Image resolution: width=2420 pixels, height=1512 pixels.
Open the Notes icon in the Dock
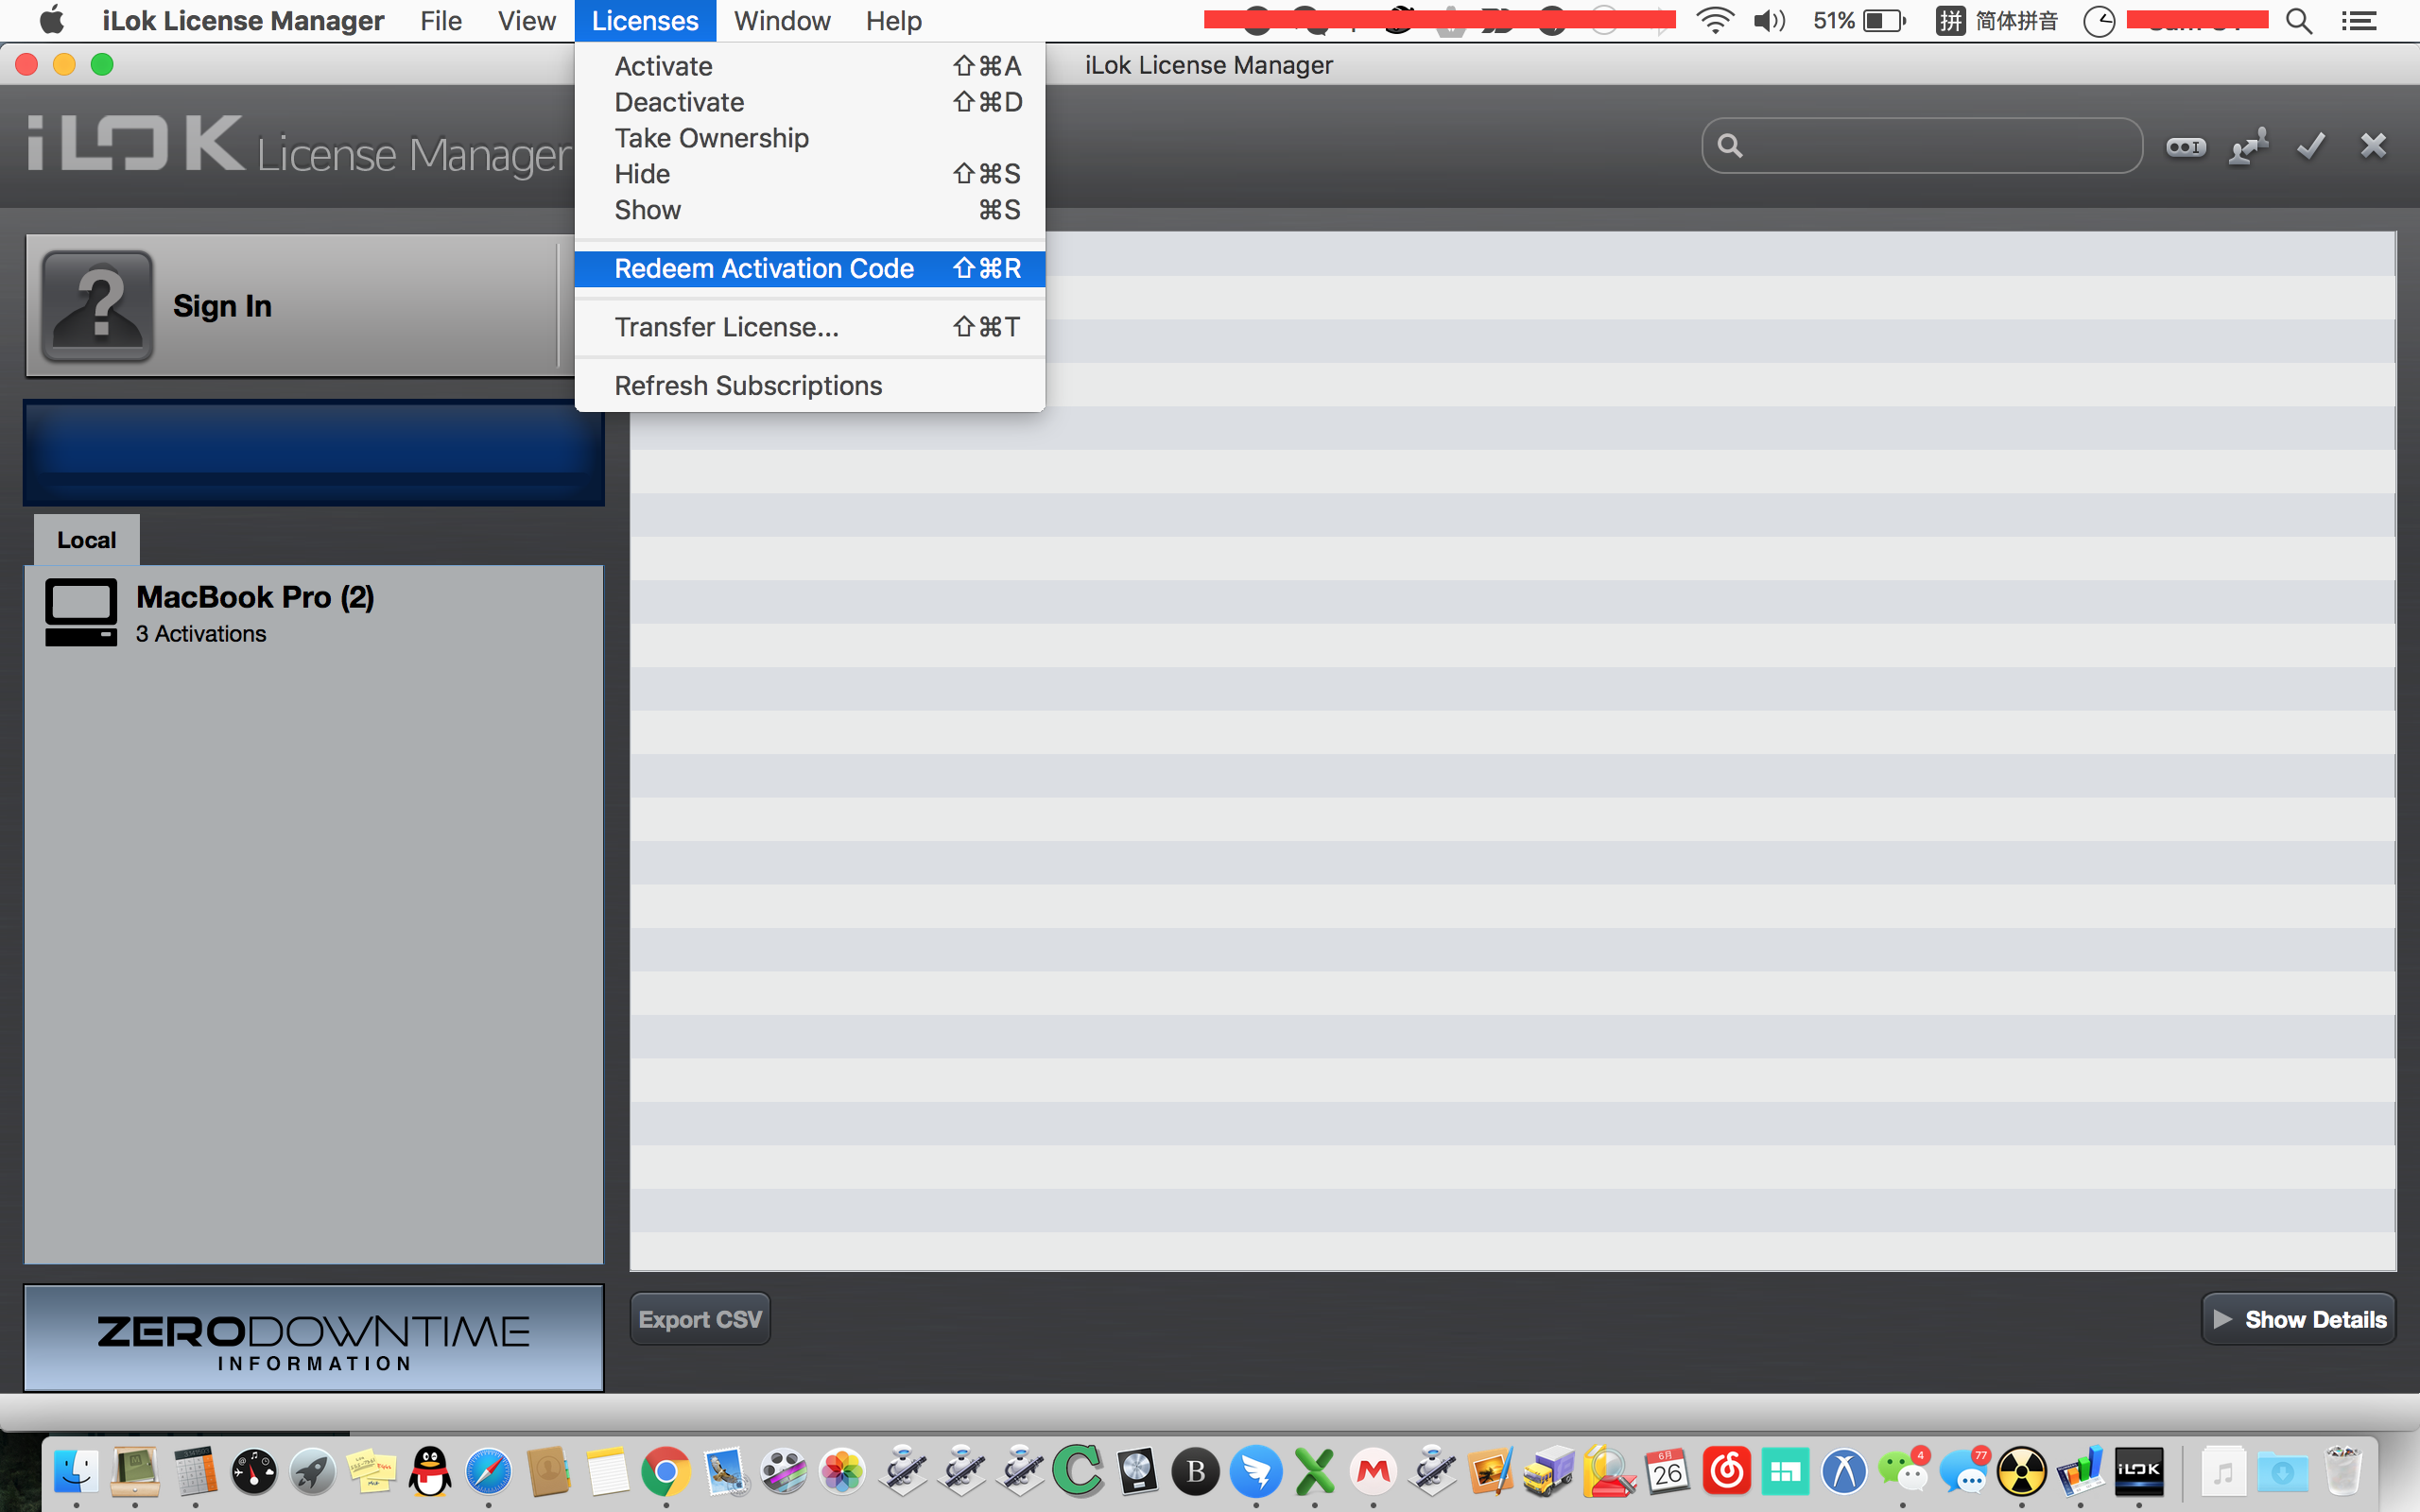pyautogui.click(x=607, y=1471)
